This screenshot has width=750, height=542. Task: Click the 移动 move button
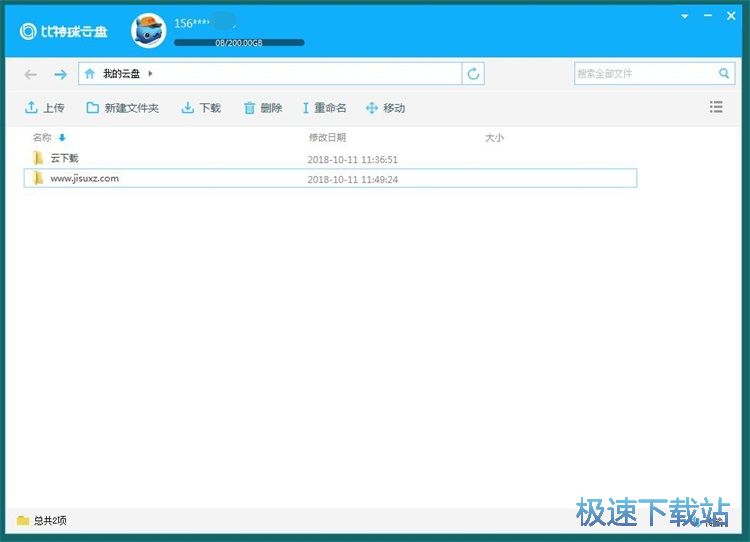point(386,108)
